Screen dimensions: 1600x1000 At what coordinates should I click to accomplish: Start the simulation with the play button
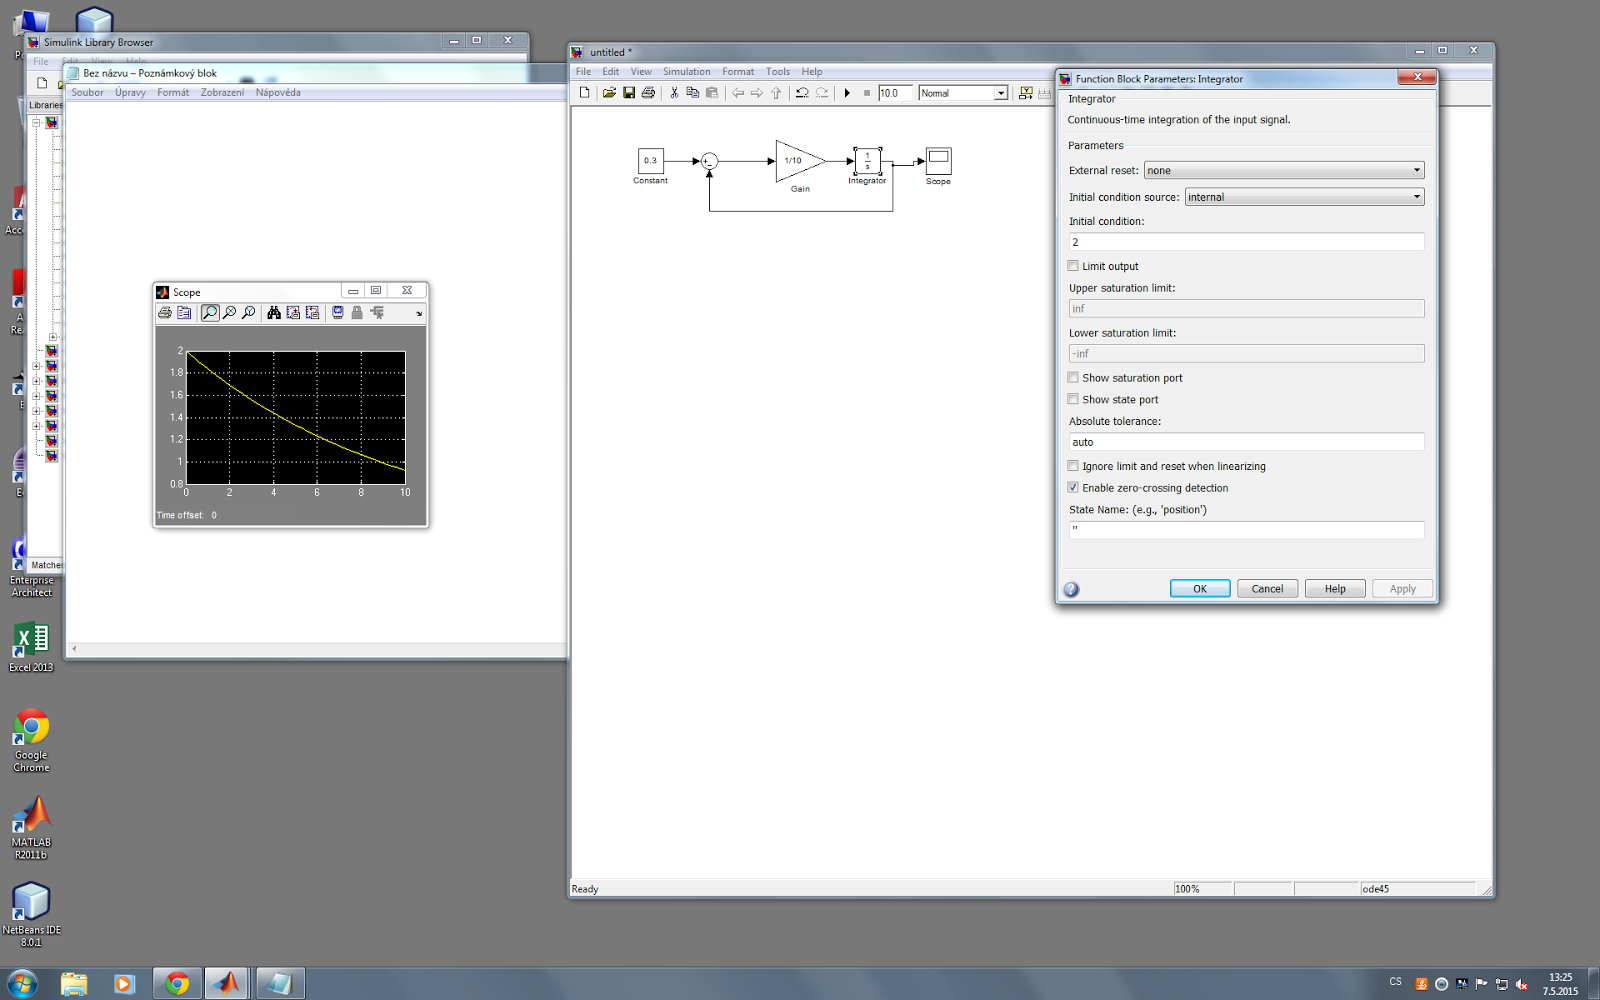[x=847, y=93]
